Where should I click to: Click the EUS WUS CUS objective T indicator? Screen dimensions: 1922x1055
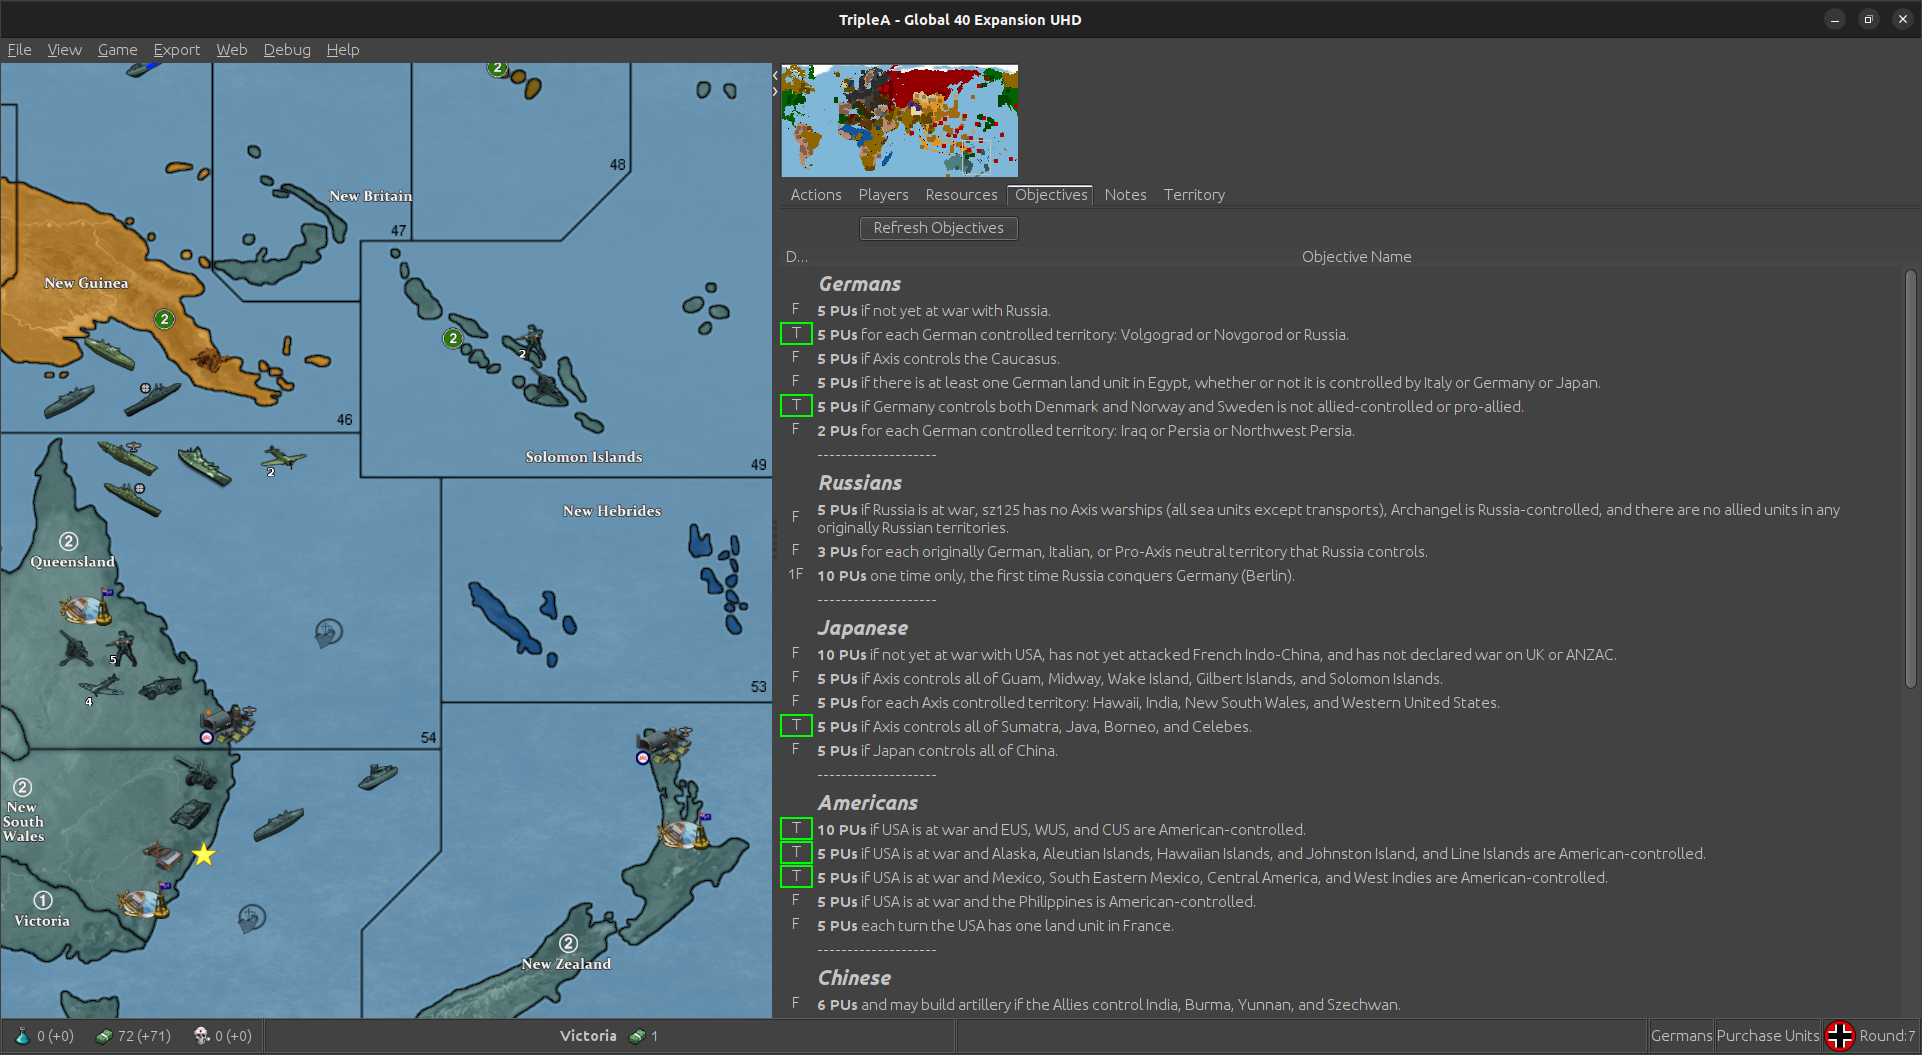[x=796, y=829]
